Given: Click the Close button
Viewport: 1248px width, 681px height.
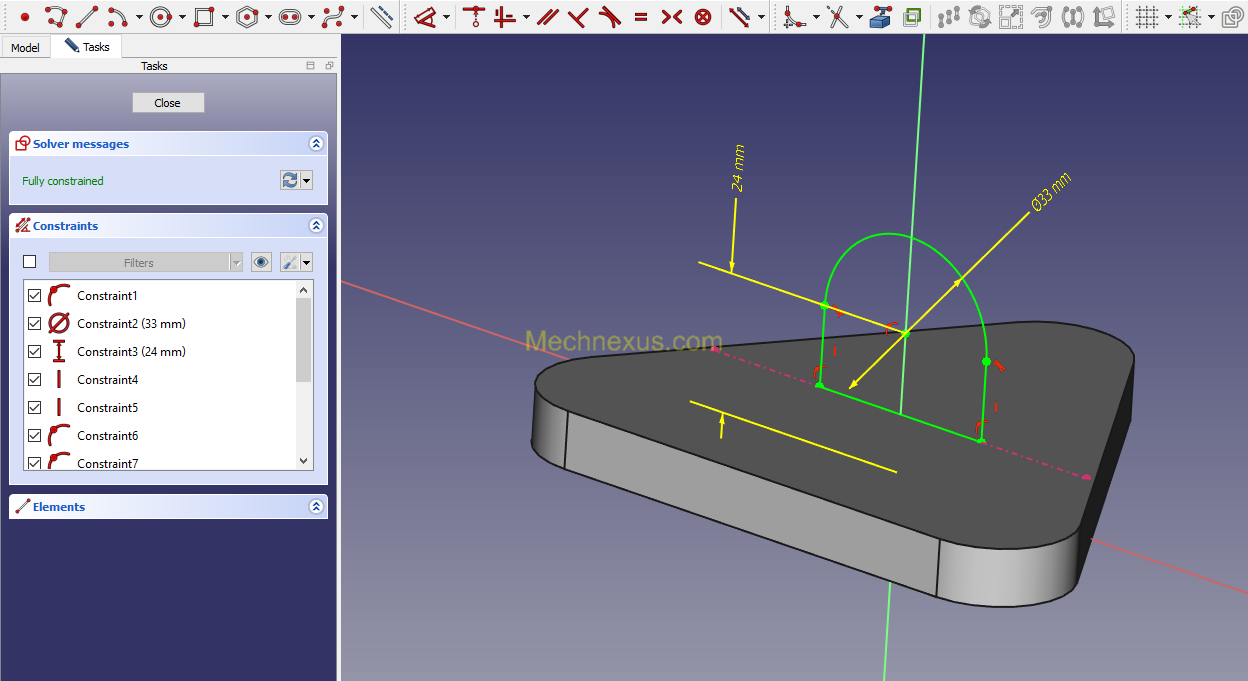Looking at the screenshot, I should point(168,103).
